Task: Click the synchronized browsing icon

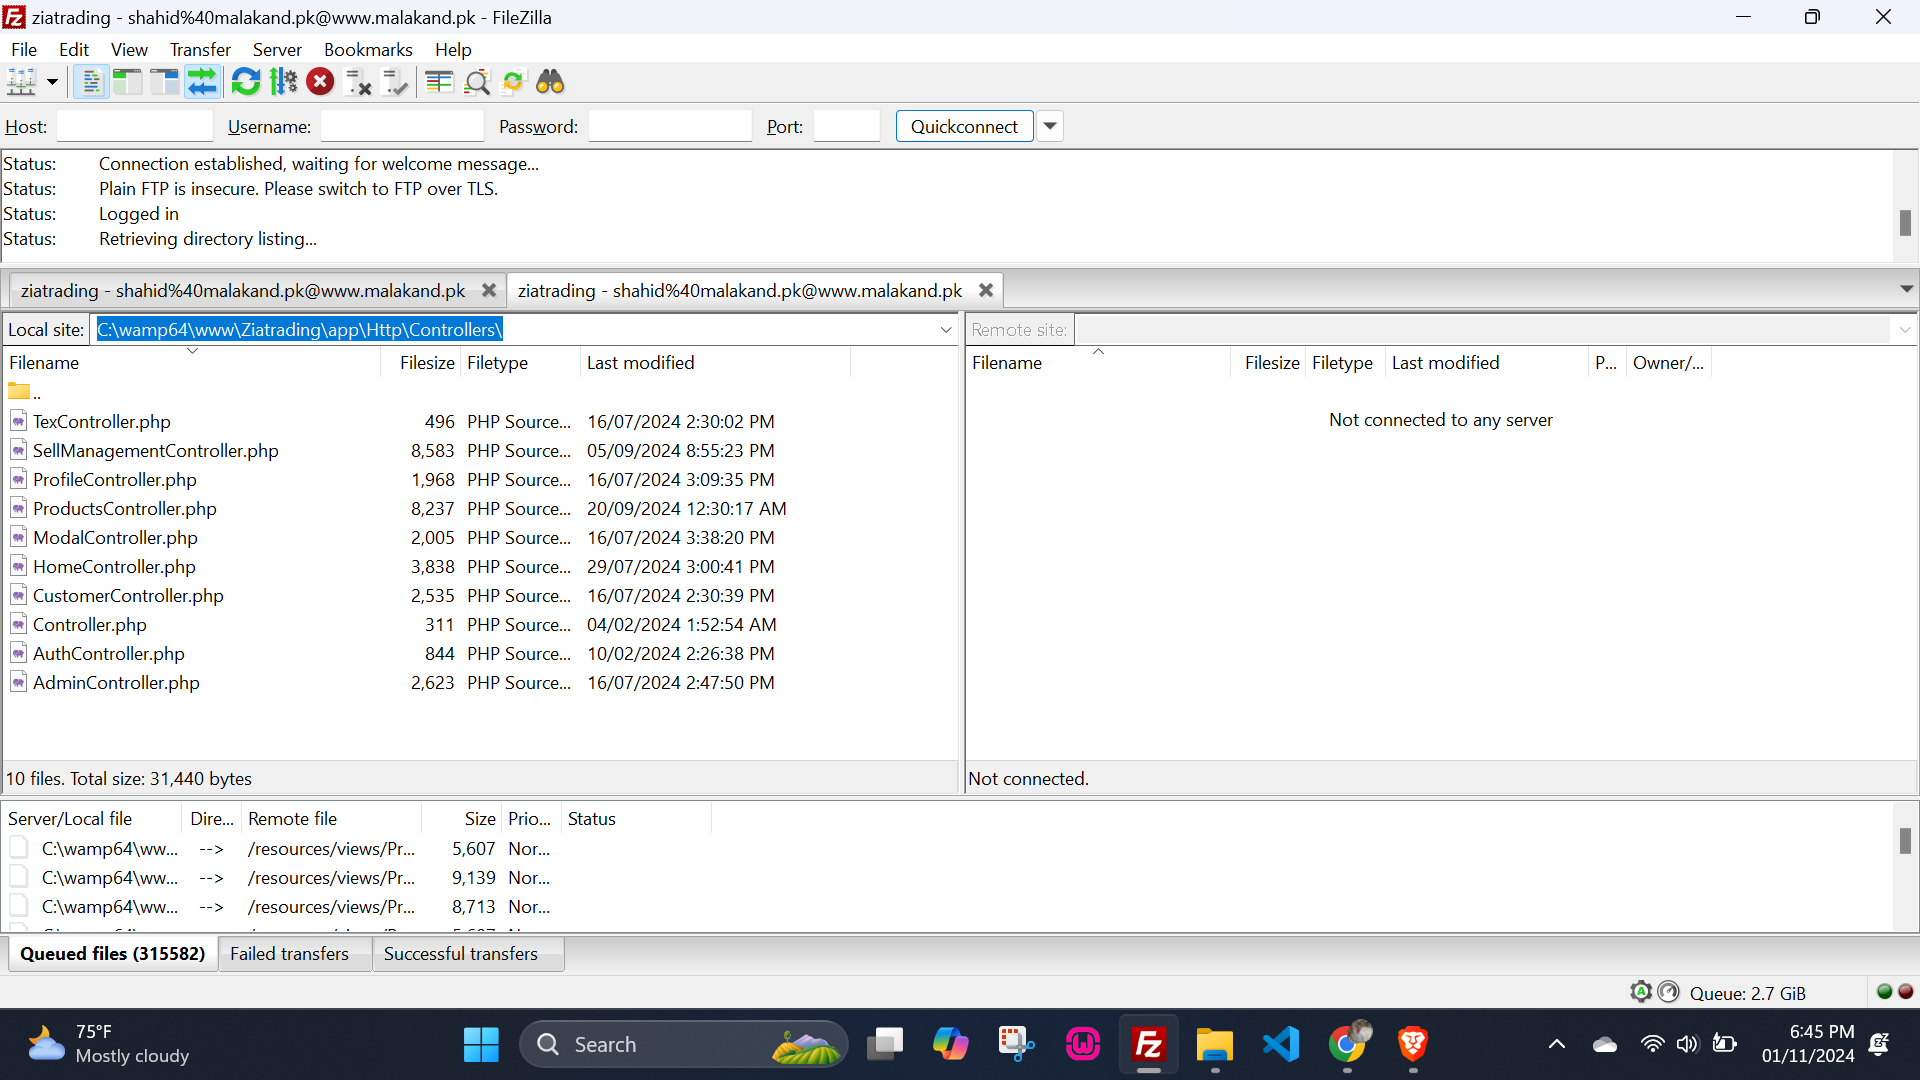Action: tap(513, 82)
